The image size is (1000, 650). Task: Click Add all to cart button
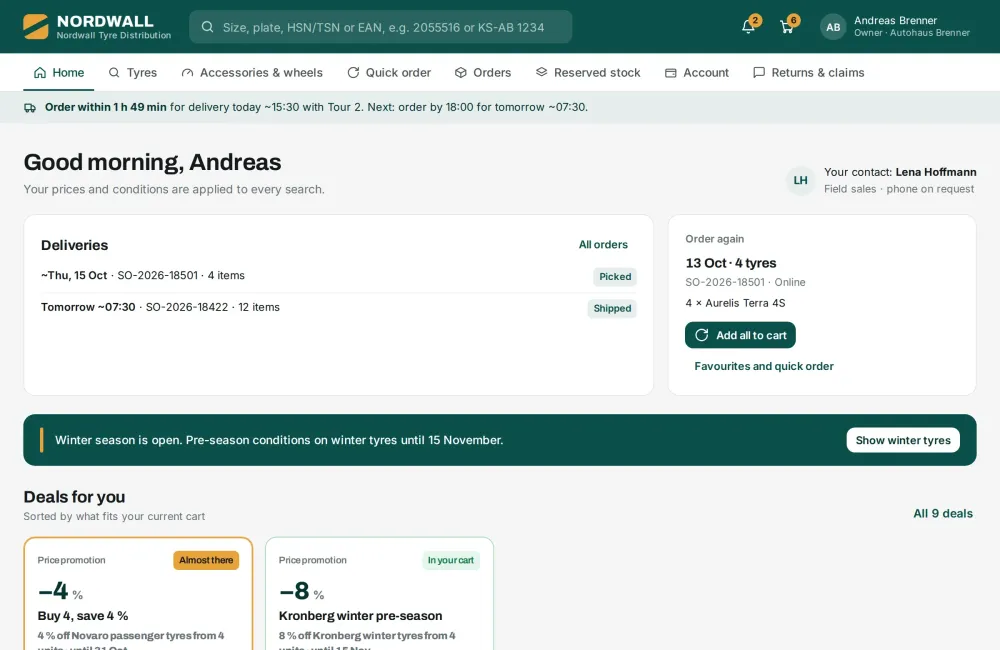pyautogui.click(x=740, y=335)
